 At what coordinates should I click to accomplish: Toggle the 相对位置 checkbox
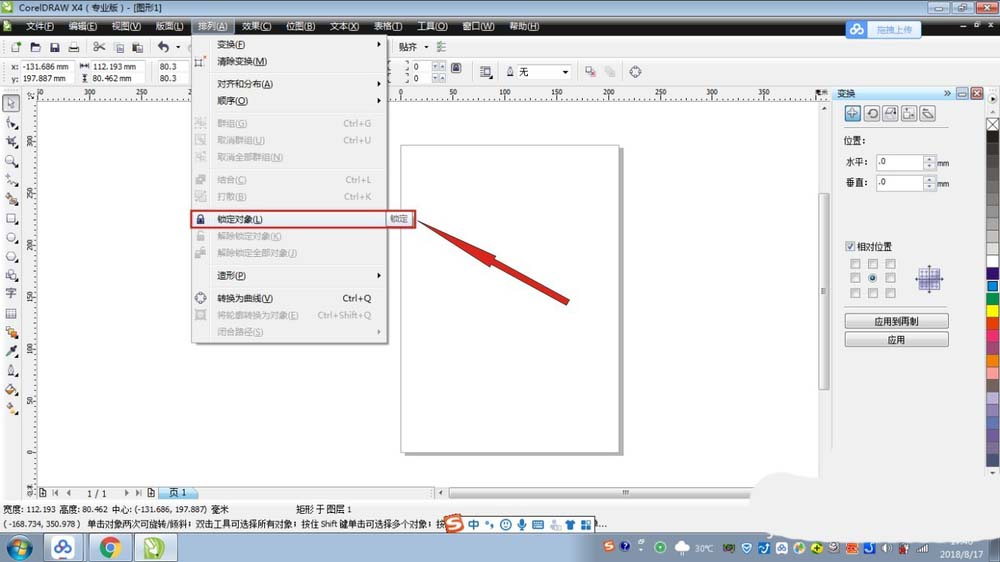tap(850, 246)
